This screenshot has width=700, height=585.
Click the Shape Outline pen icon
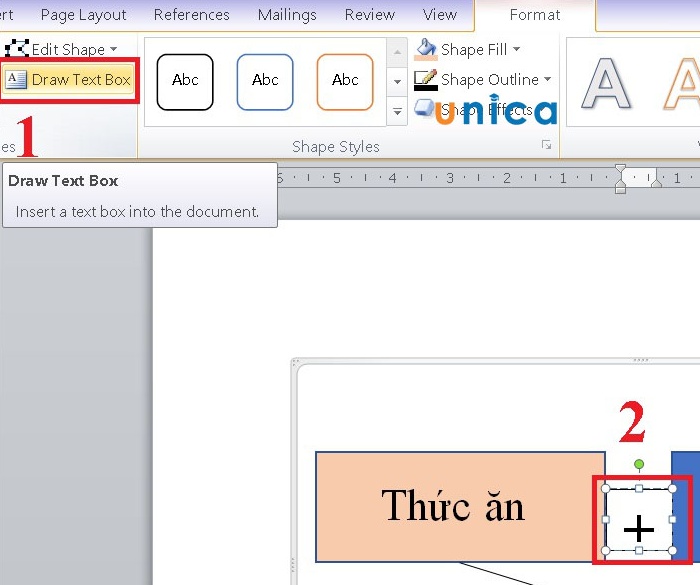pos(426,79)
